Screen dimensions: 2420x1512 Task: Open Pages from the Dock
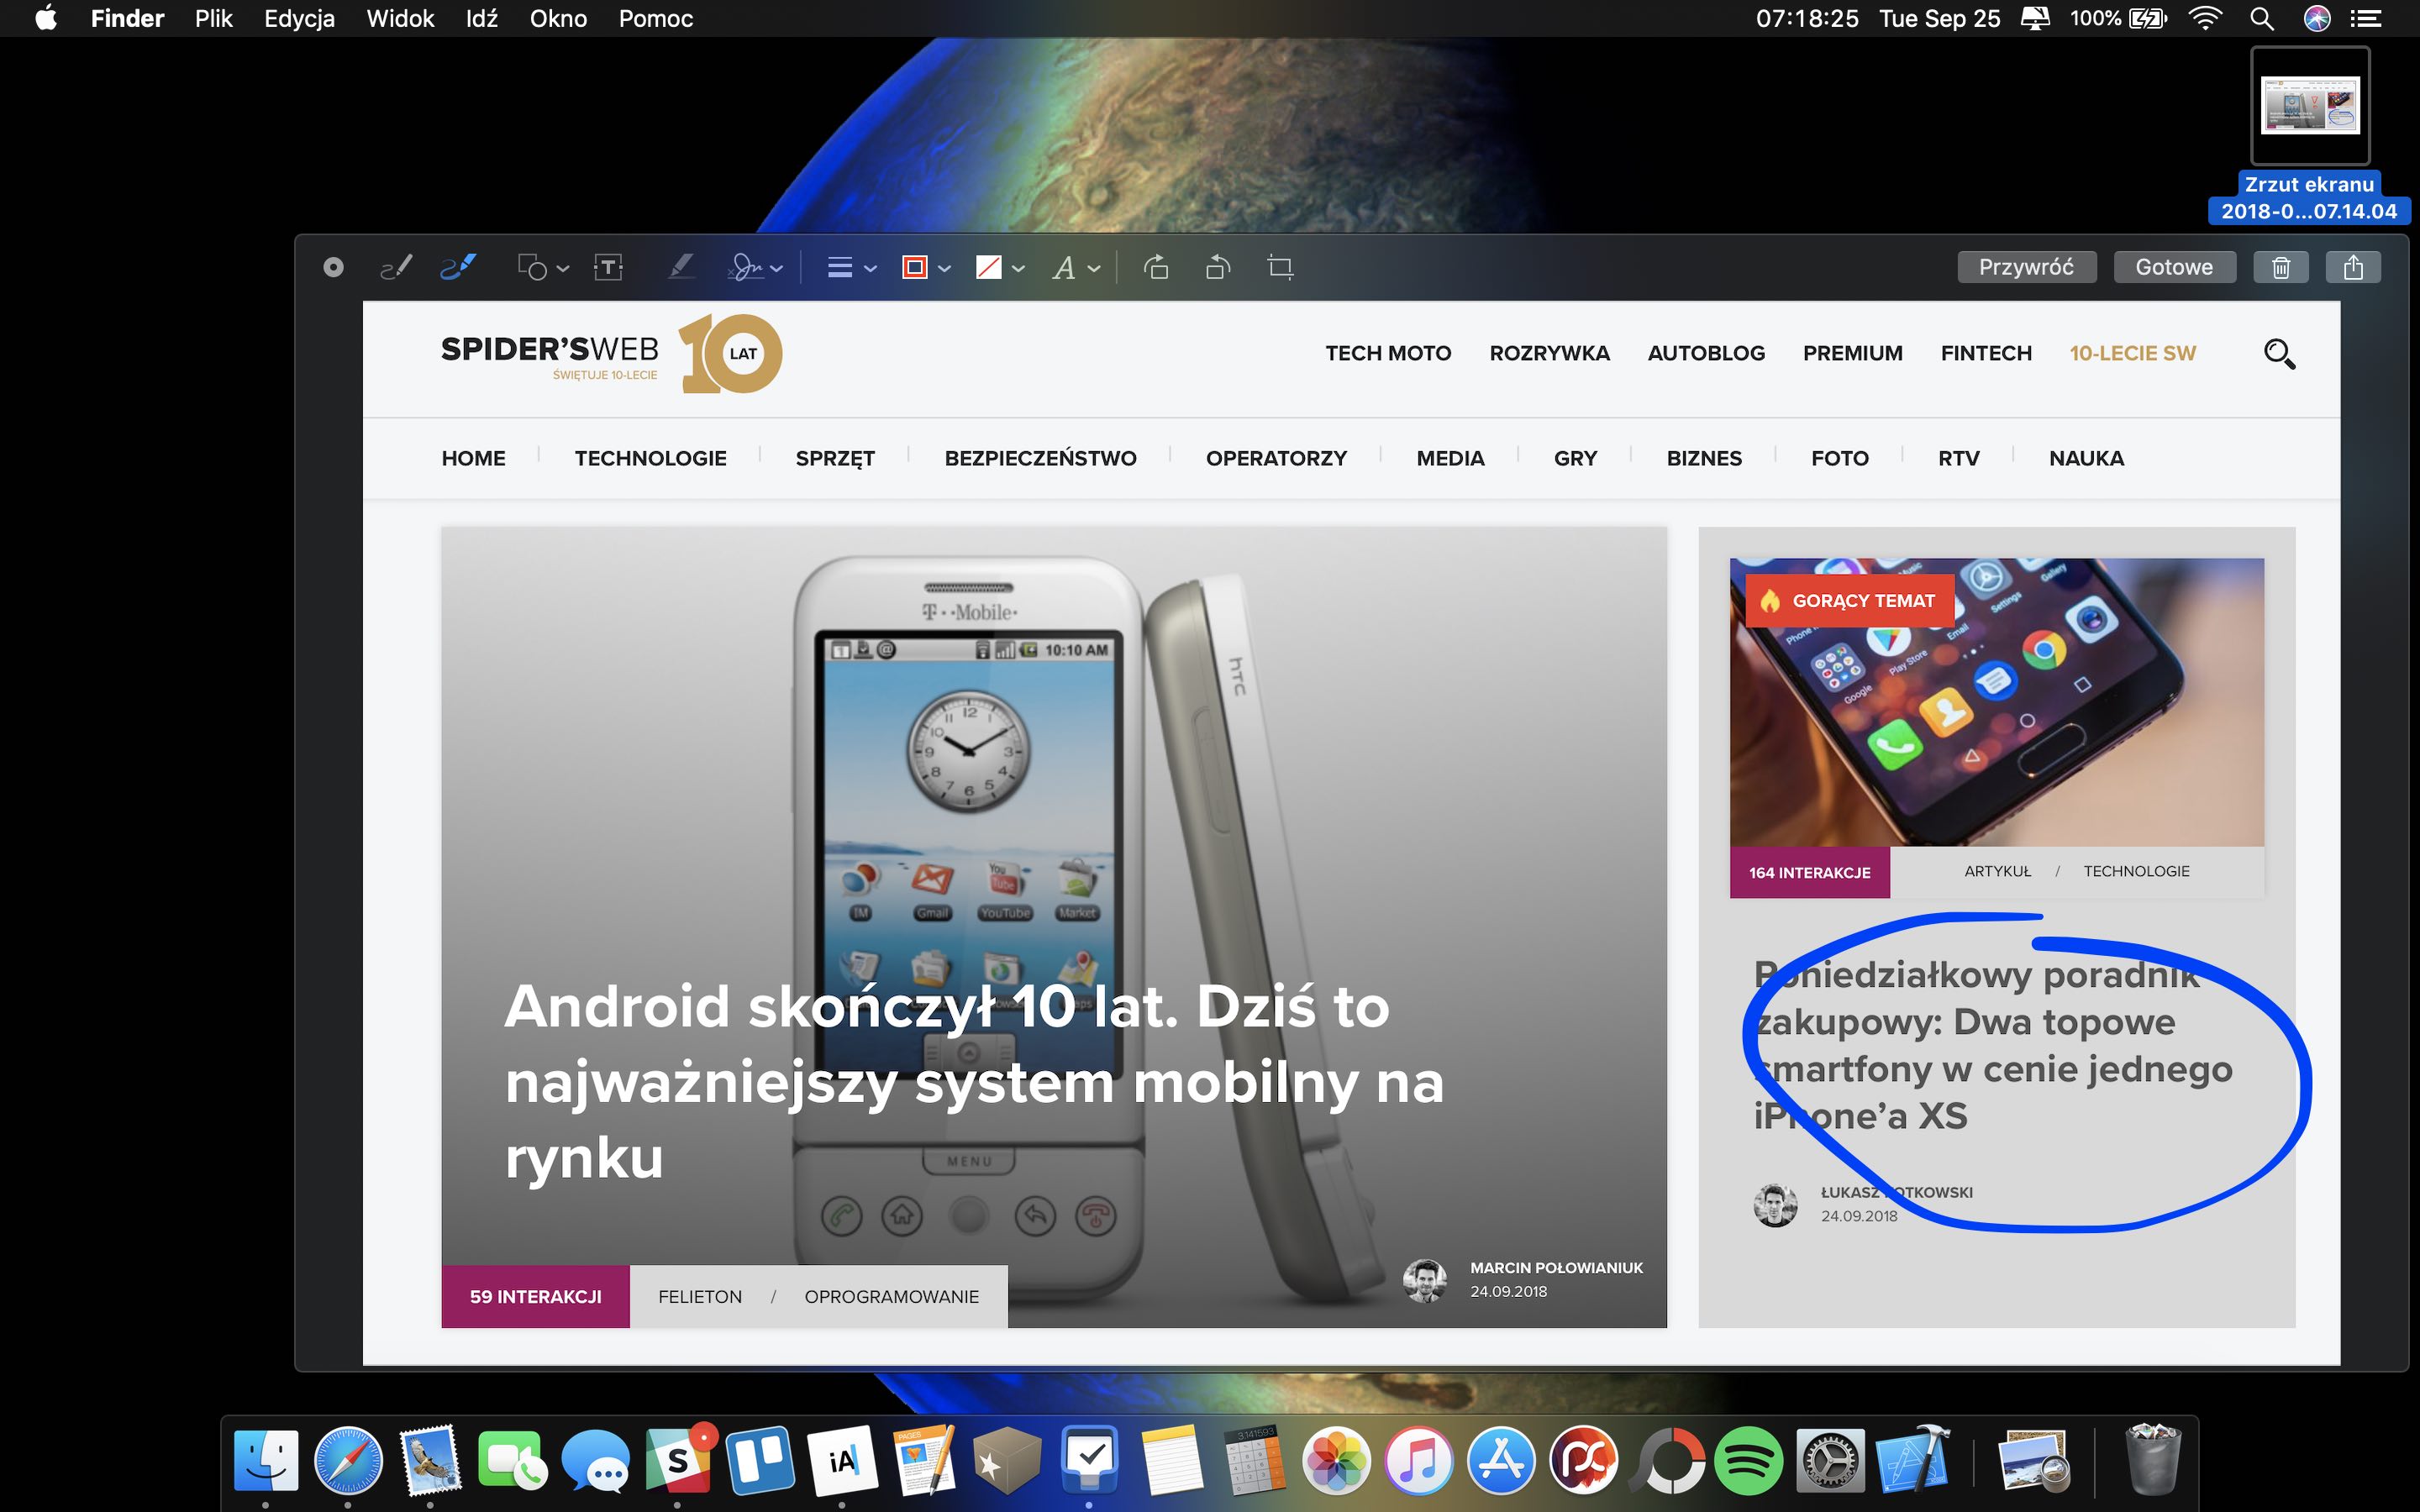925,1460
